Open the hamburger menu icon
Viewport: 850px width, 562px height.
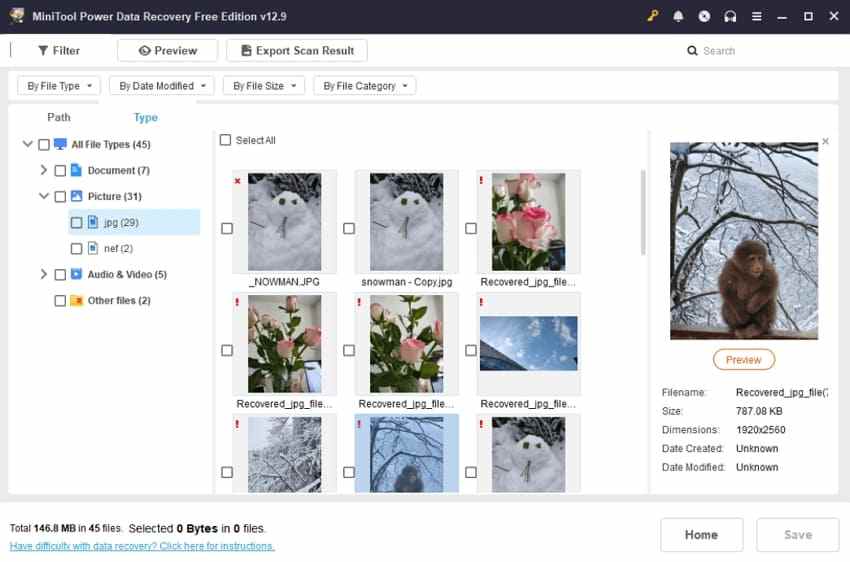pos(756,16)
